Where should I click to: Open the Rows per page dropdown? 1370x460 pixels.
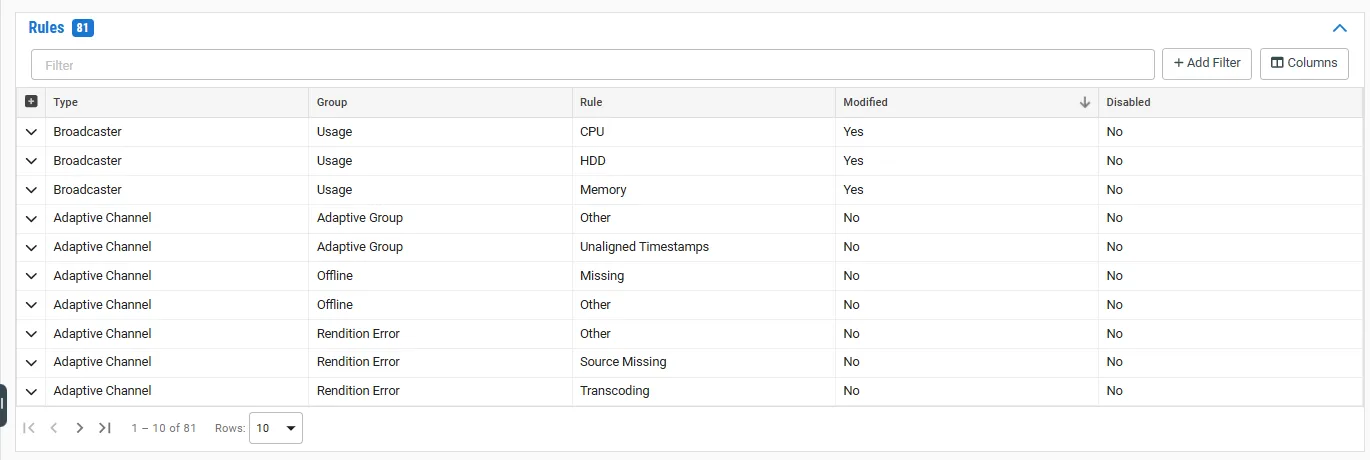(x=276, y=428)
